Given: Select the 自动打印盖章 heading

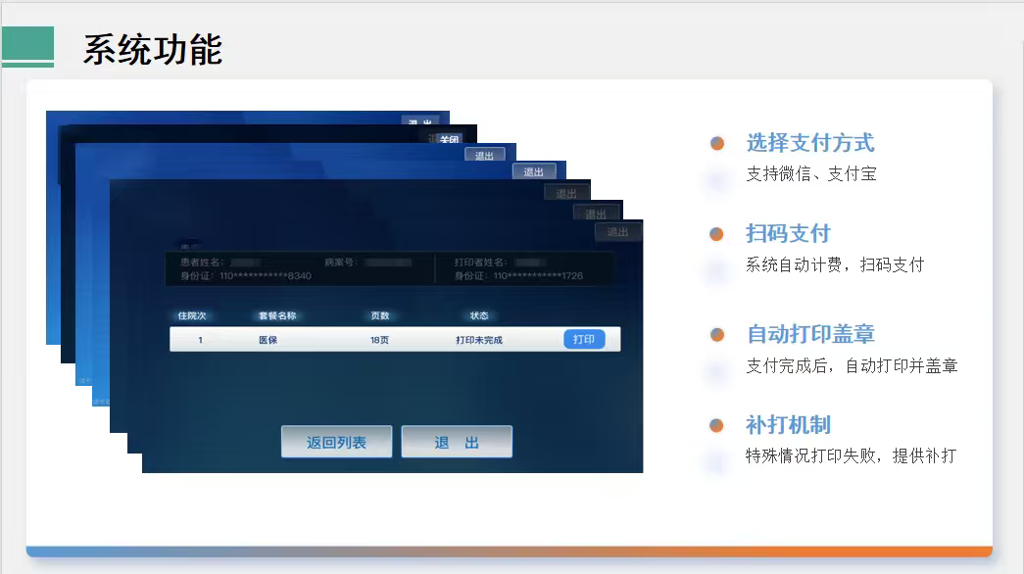Looking at the screenshot, I should click(811, 334).
